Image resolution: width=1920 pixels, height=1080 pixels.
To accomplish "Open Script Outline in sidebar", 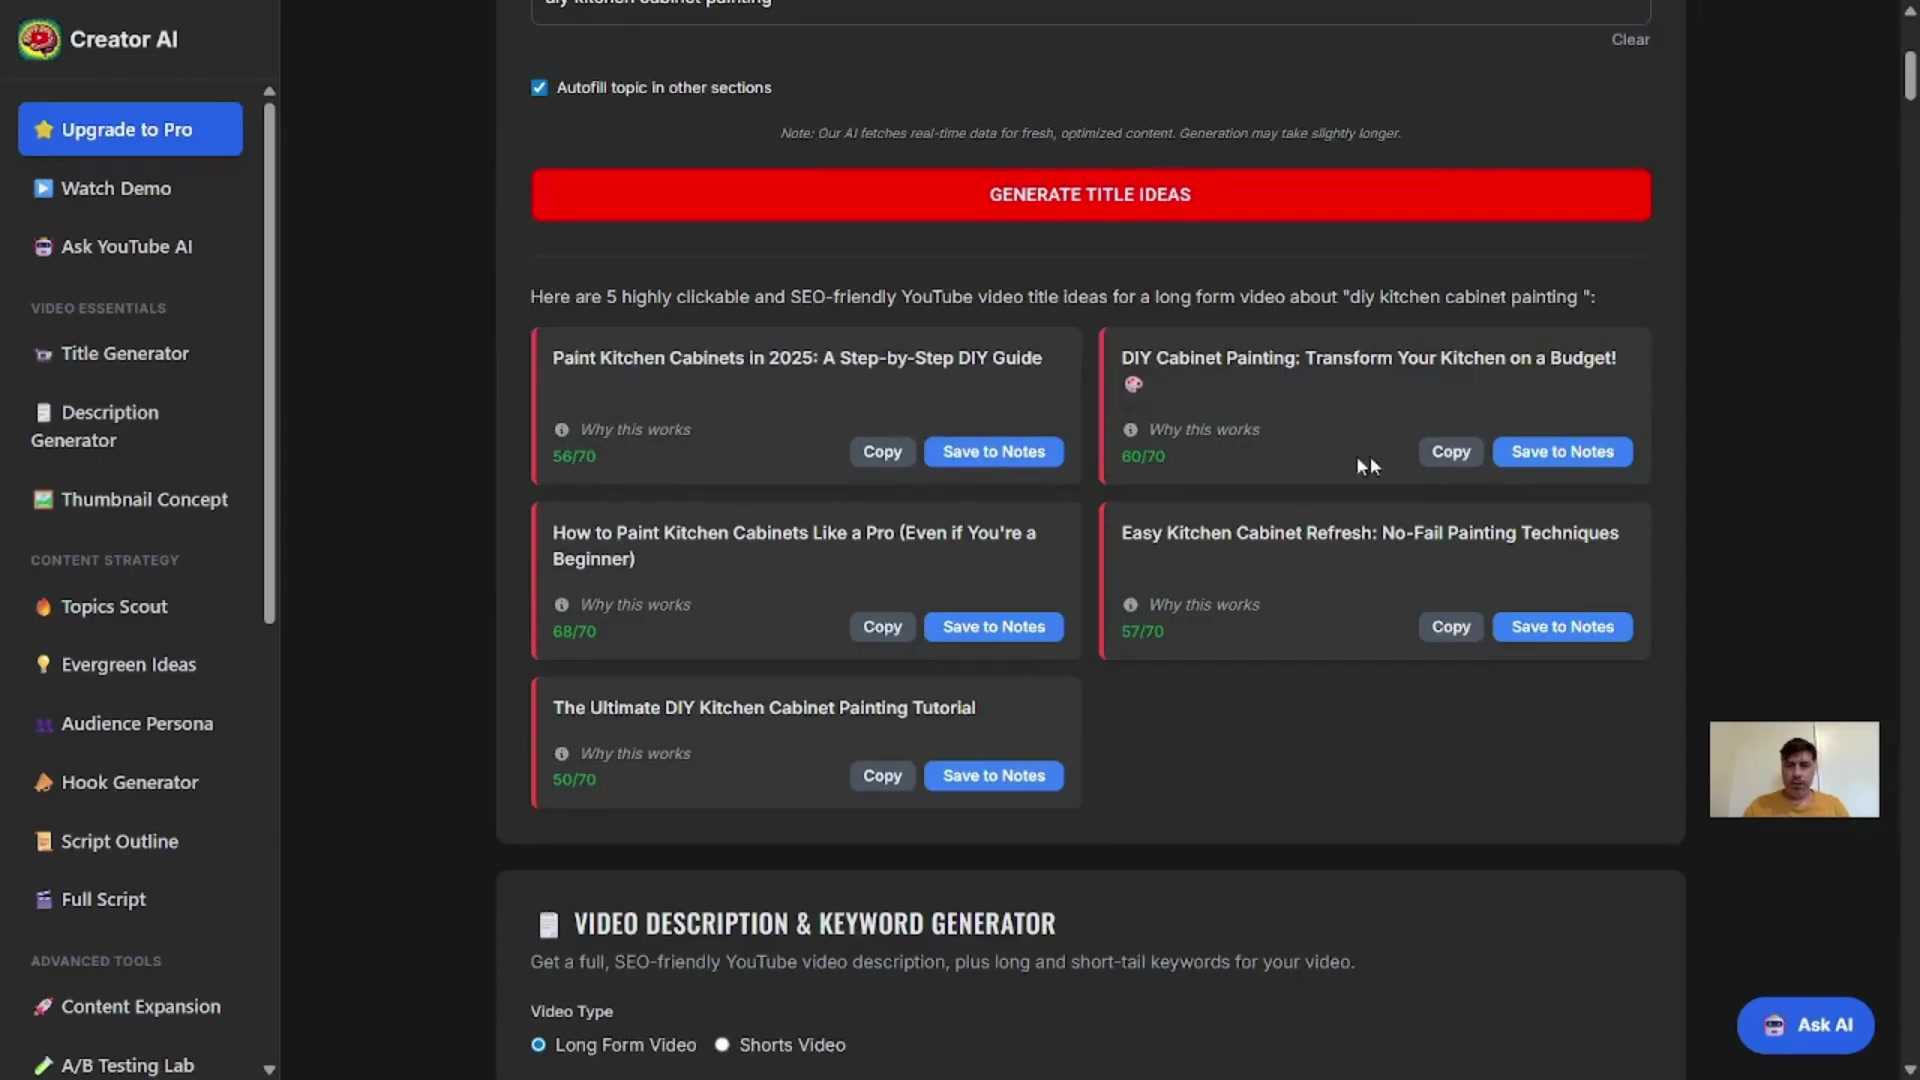I will [119, 842].
